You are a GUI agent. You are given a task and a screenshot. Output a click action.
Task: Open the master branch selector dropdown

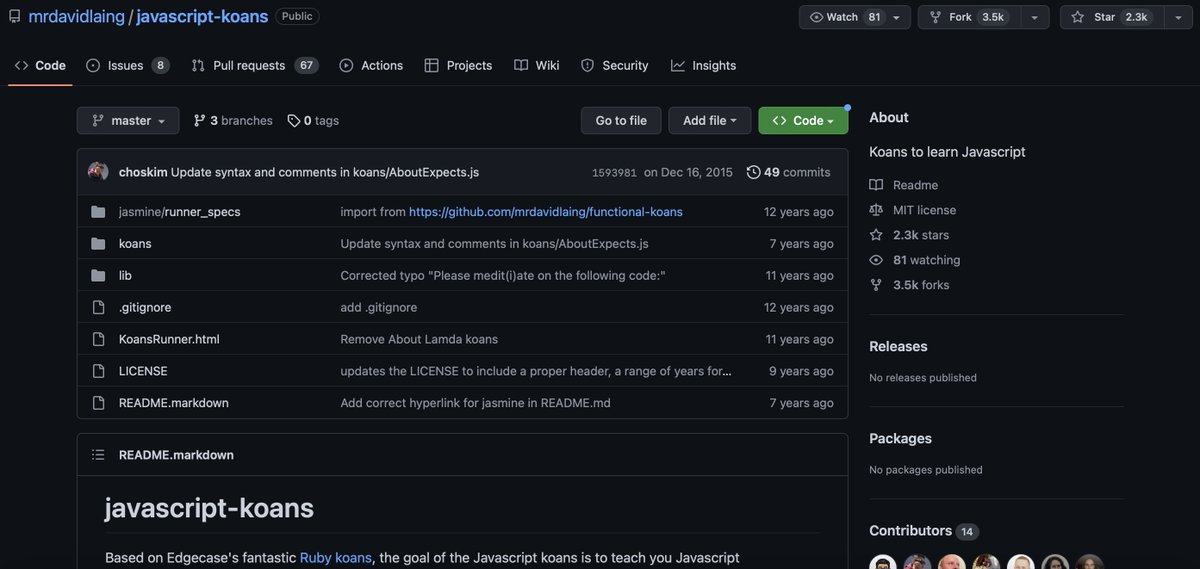click(x=128, y=121)
